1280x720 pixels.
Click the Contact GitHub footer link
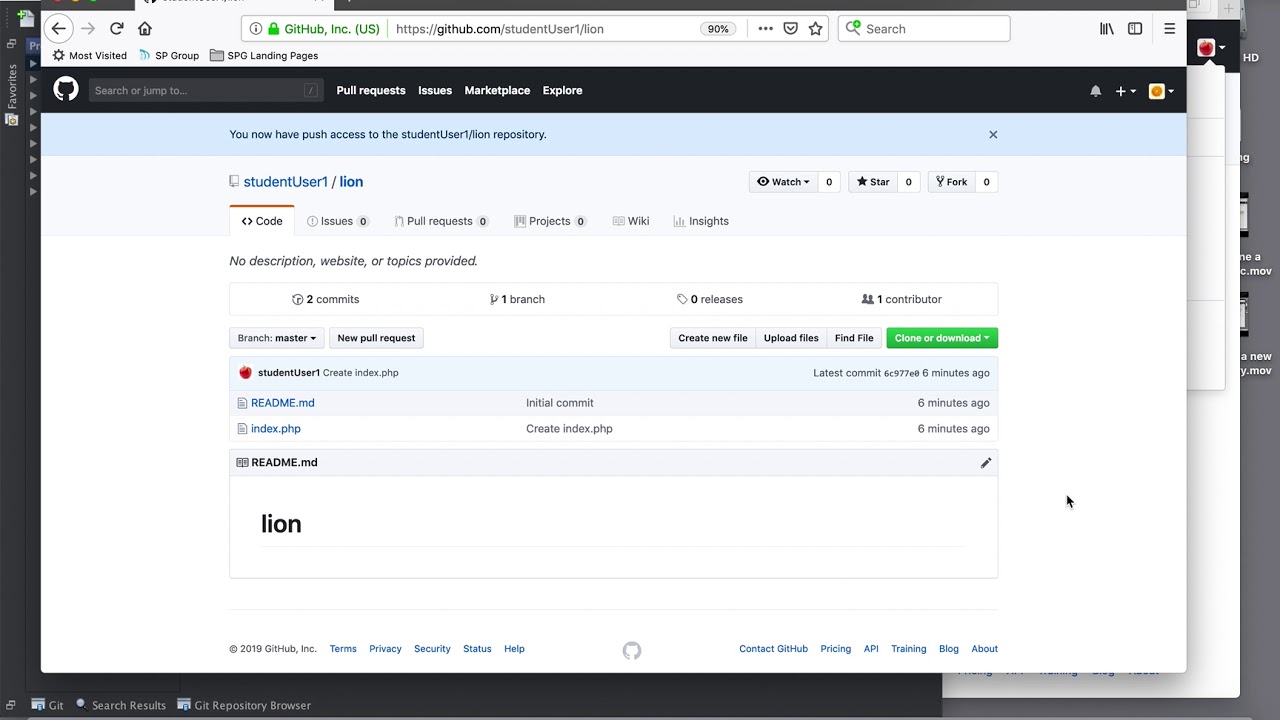(x=773, y=649)
